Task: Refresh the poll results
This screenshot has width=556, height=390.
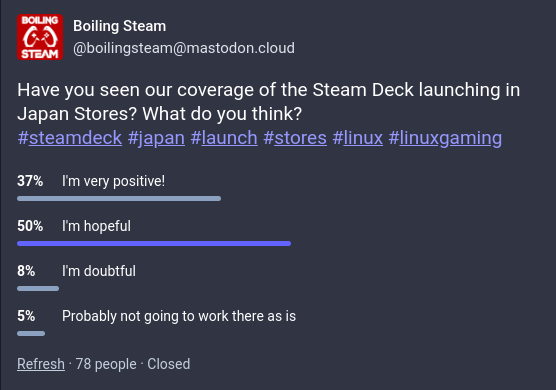Action: 41,364
